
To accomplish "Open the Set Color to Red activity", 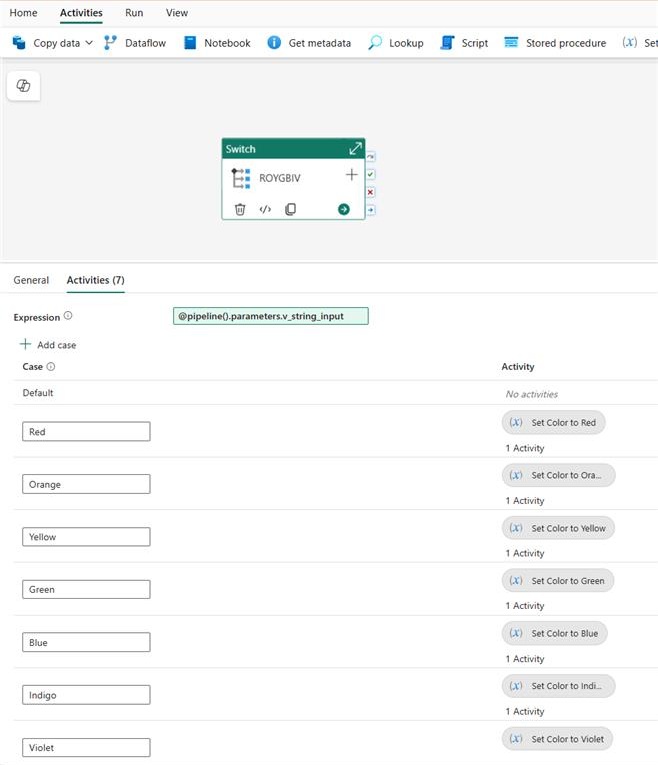I will click(554, 423).
